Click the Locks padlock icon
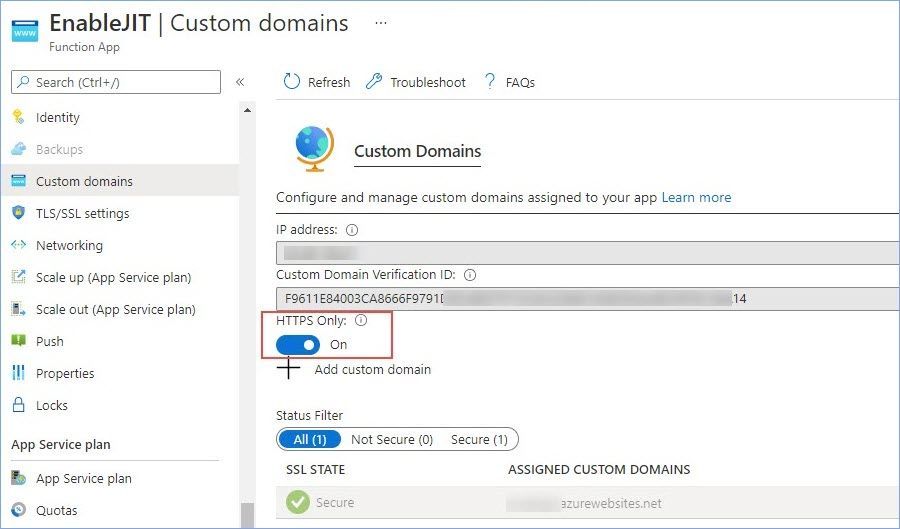 (18, 405)
